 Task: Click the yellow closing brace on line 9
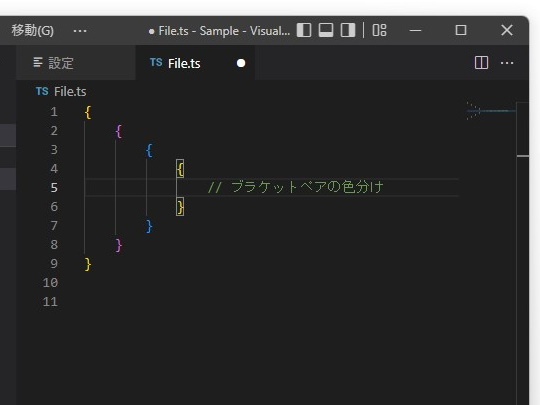pyautogui.click(x=88, y=264)
